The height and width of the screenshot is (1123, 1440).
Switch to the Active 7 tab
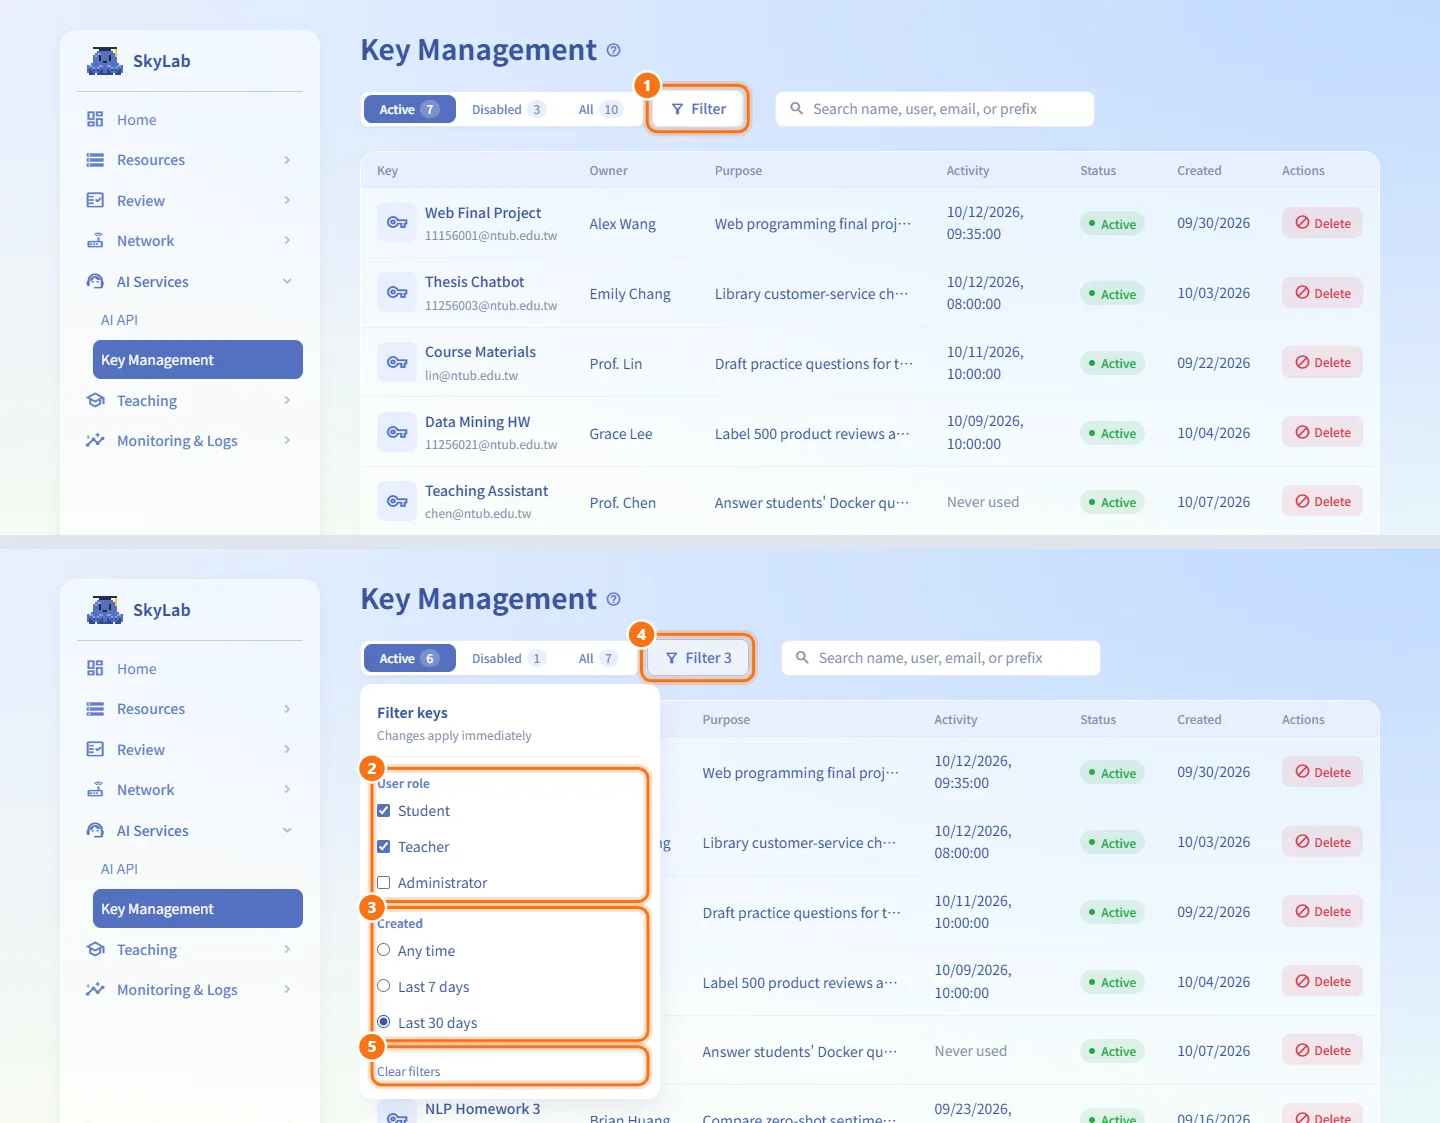[x=409, y=109]
